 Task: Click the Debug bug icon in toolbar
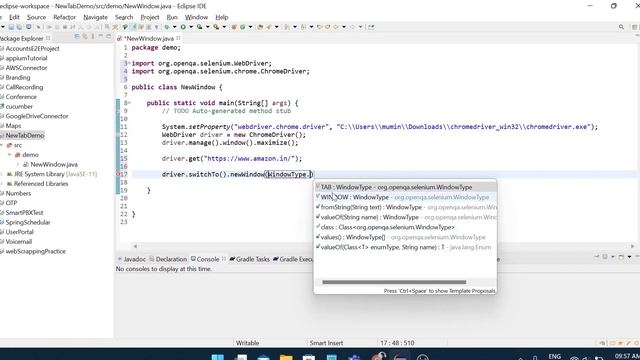pos(167,27)
